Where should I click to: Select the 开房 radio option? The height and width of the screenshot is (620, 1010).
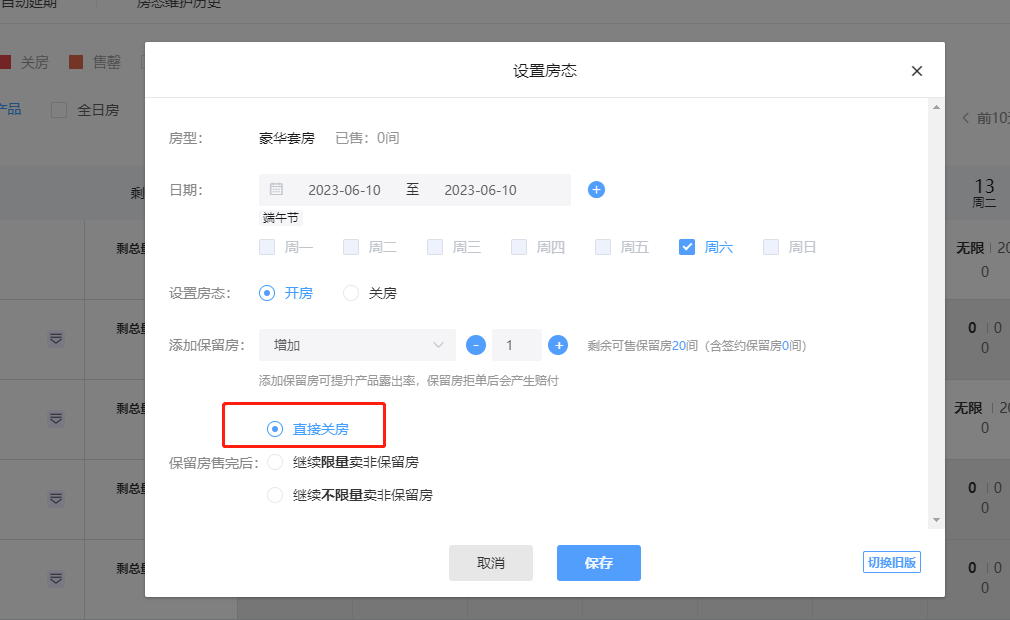coord(267,293)
